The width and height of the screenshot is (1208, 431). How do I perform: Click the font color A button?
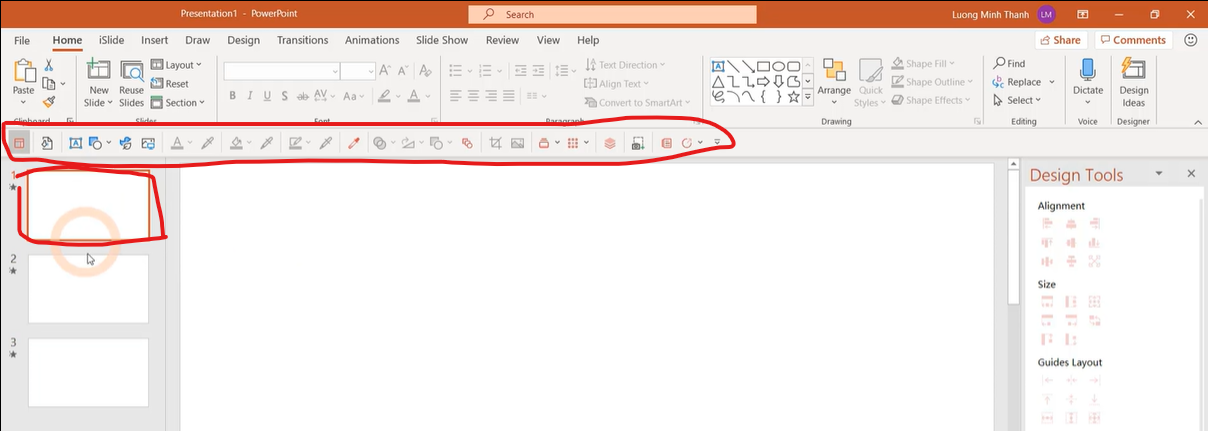coord(416,96)
